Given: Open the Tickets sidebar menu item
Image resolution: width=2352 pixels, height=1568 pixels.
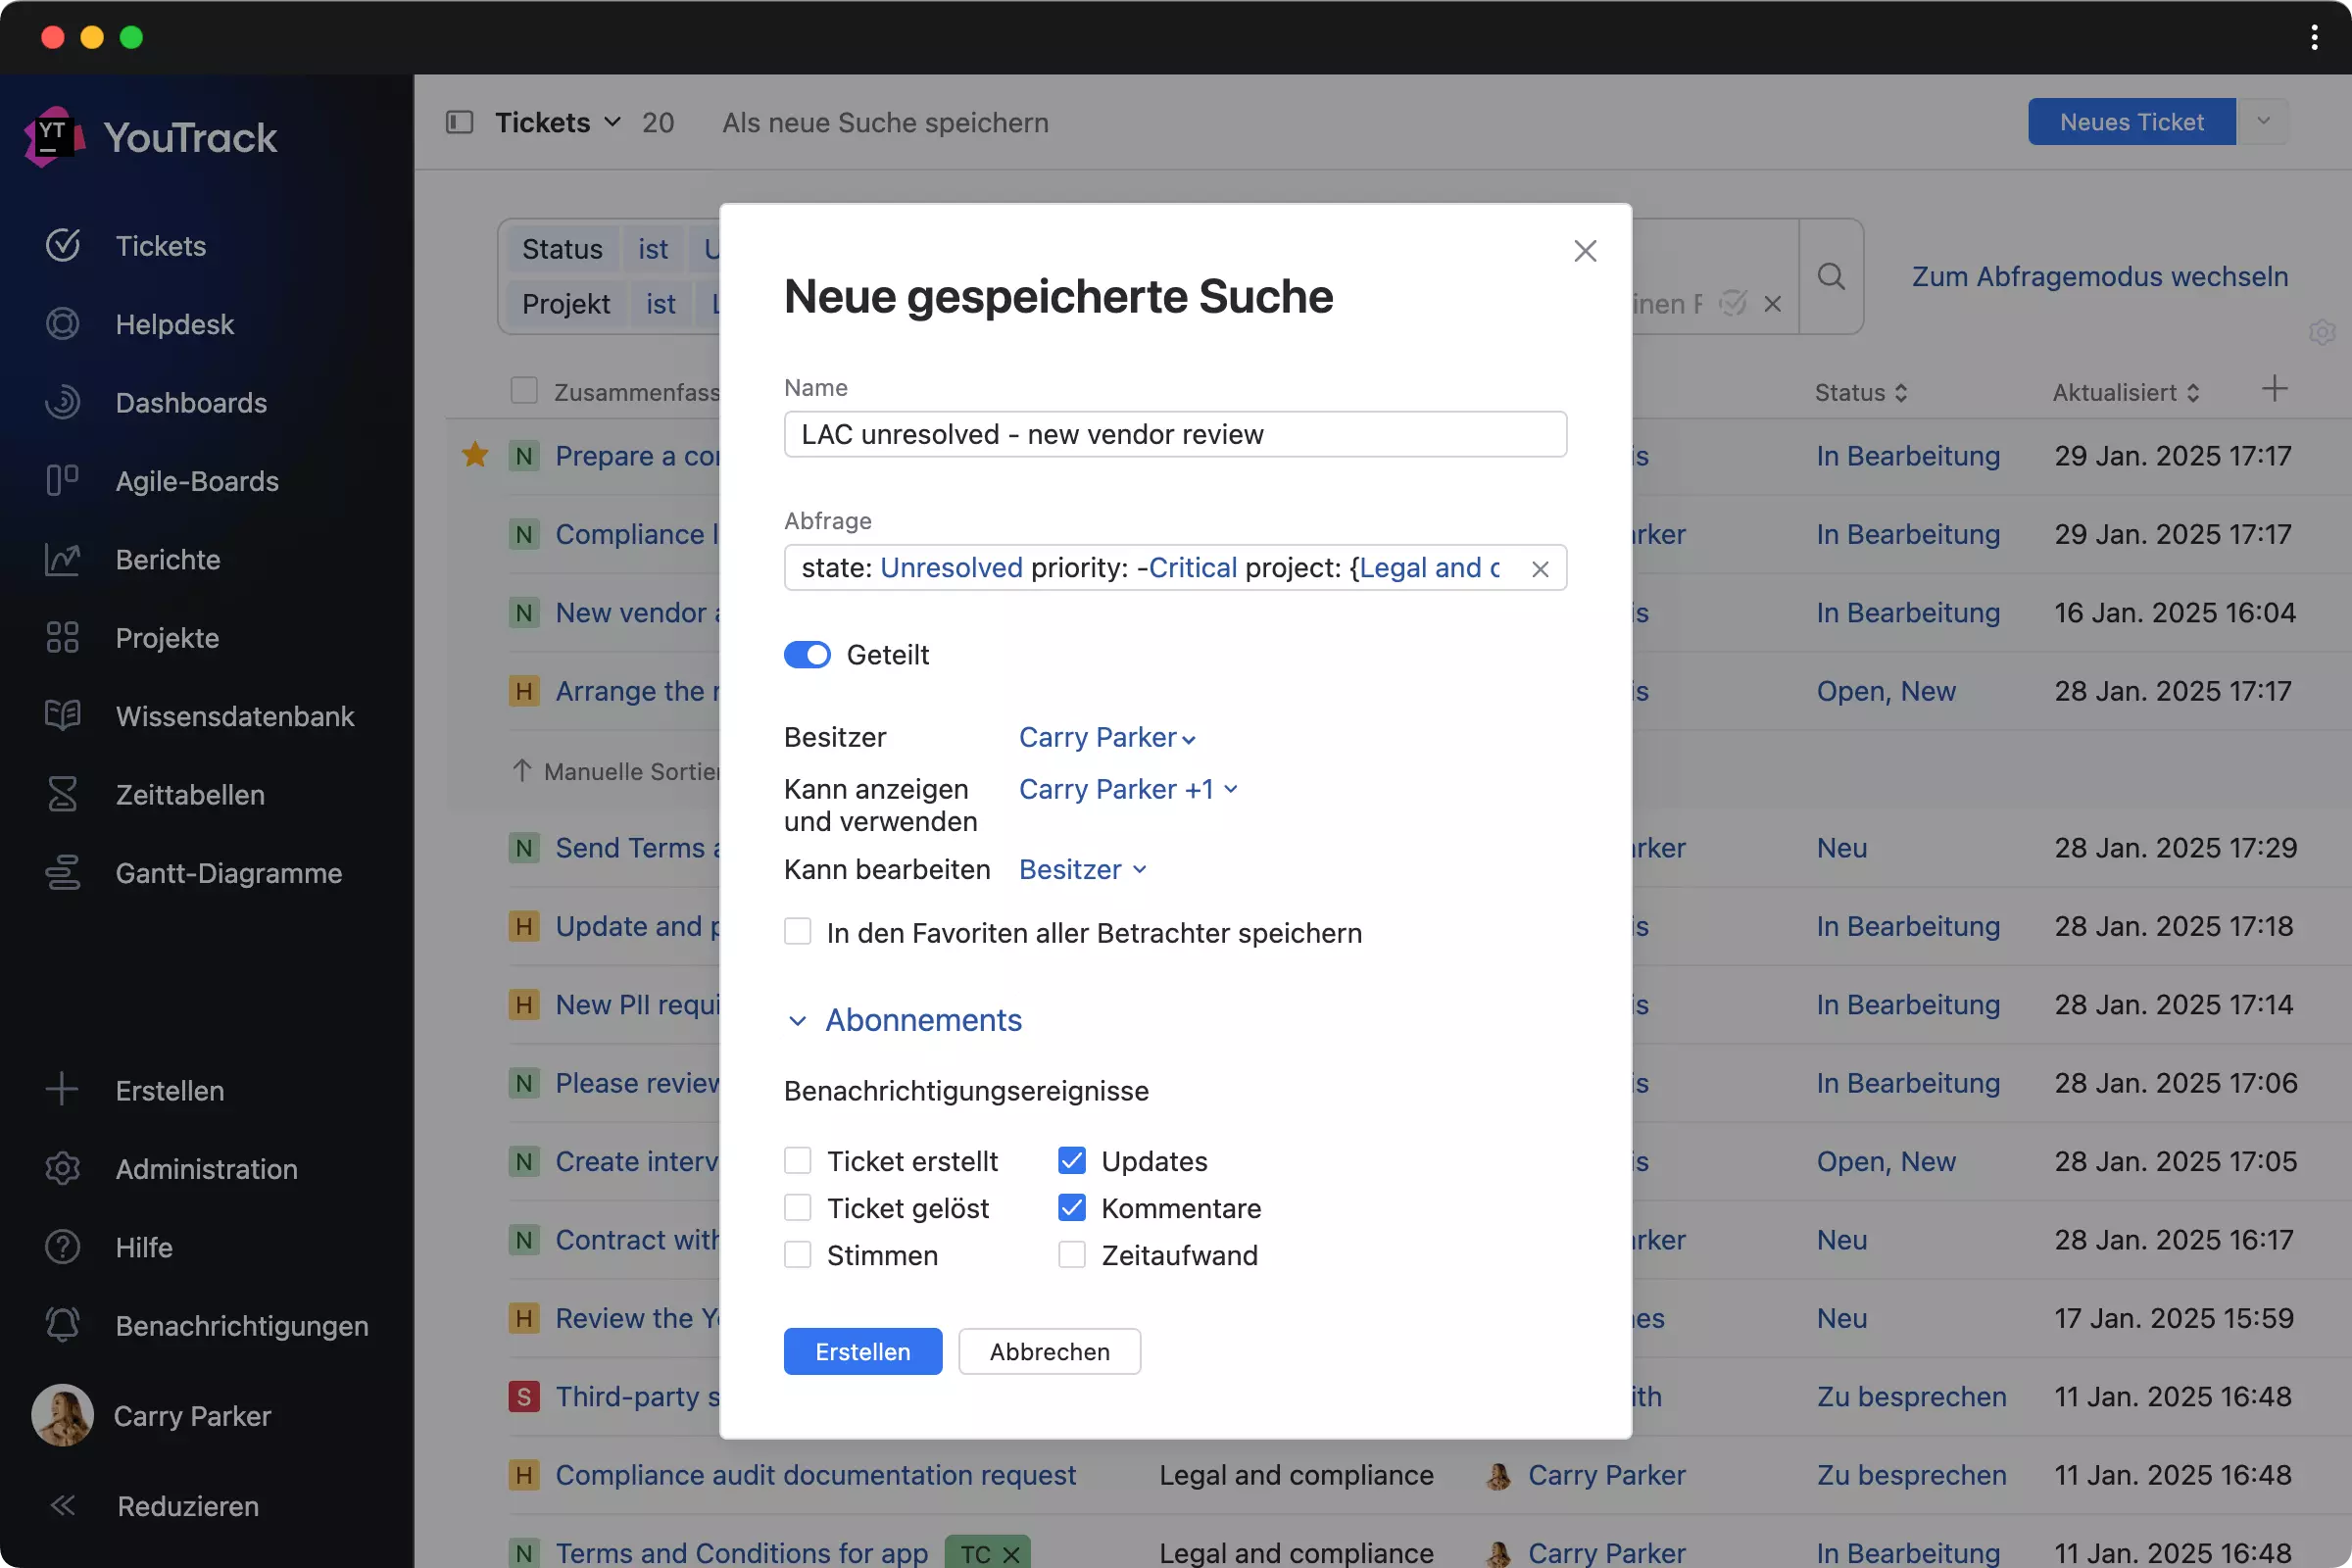Looking at the screenshot, I should [160, 246].
